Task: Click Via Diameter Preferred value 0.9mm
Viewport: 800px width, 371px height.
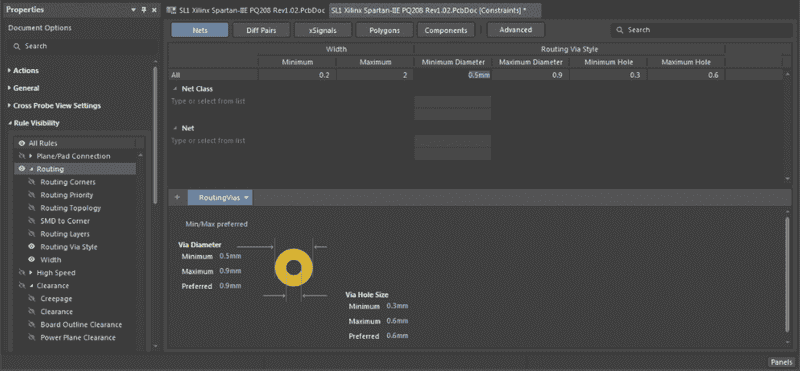Action: 230,286
